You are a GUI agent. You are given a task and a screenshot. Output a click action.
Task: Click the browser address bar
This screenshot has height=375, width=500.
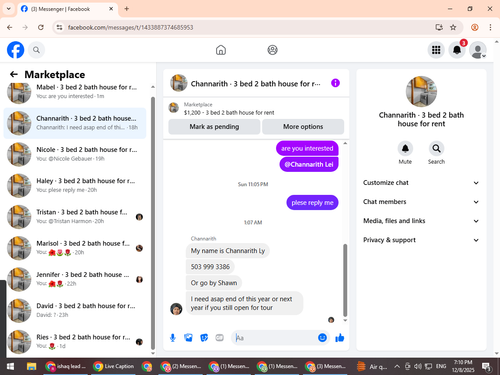(247, 27)
